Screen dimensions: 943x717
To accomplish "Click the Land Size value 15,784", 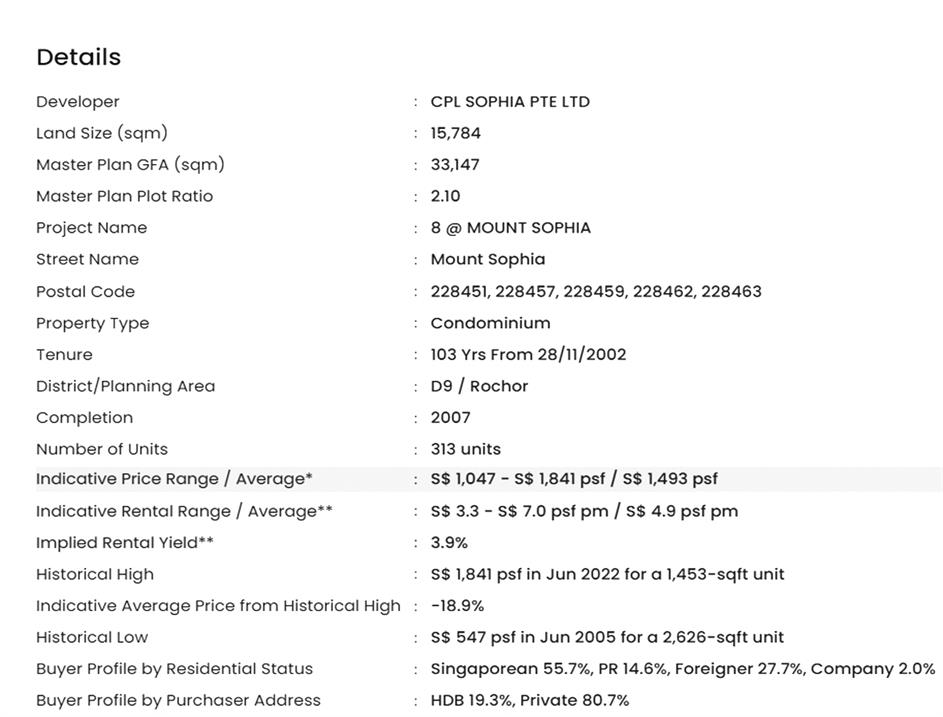I will 455,133.
